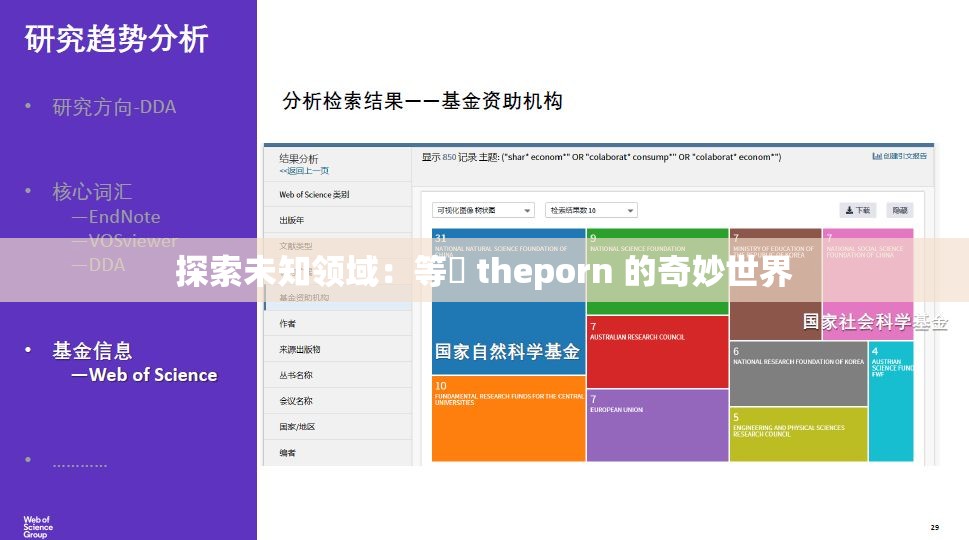Click the 隐藏 hide button

click(x=899, y=210)
